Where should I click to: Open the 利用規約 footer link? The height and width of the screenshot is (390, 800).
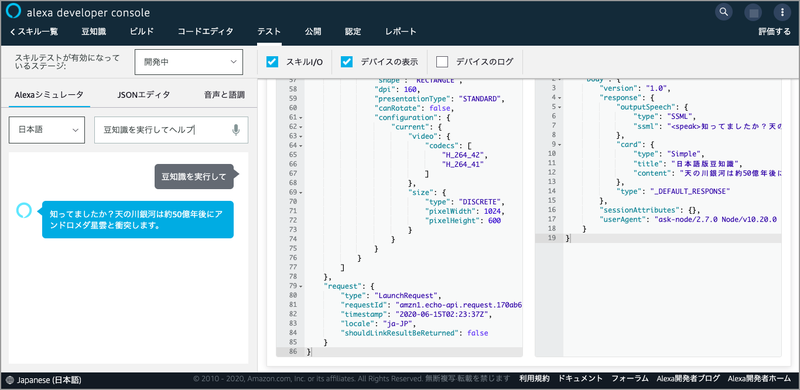tap(534, 379)
